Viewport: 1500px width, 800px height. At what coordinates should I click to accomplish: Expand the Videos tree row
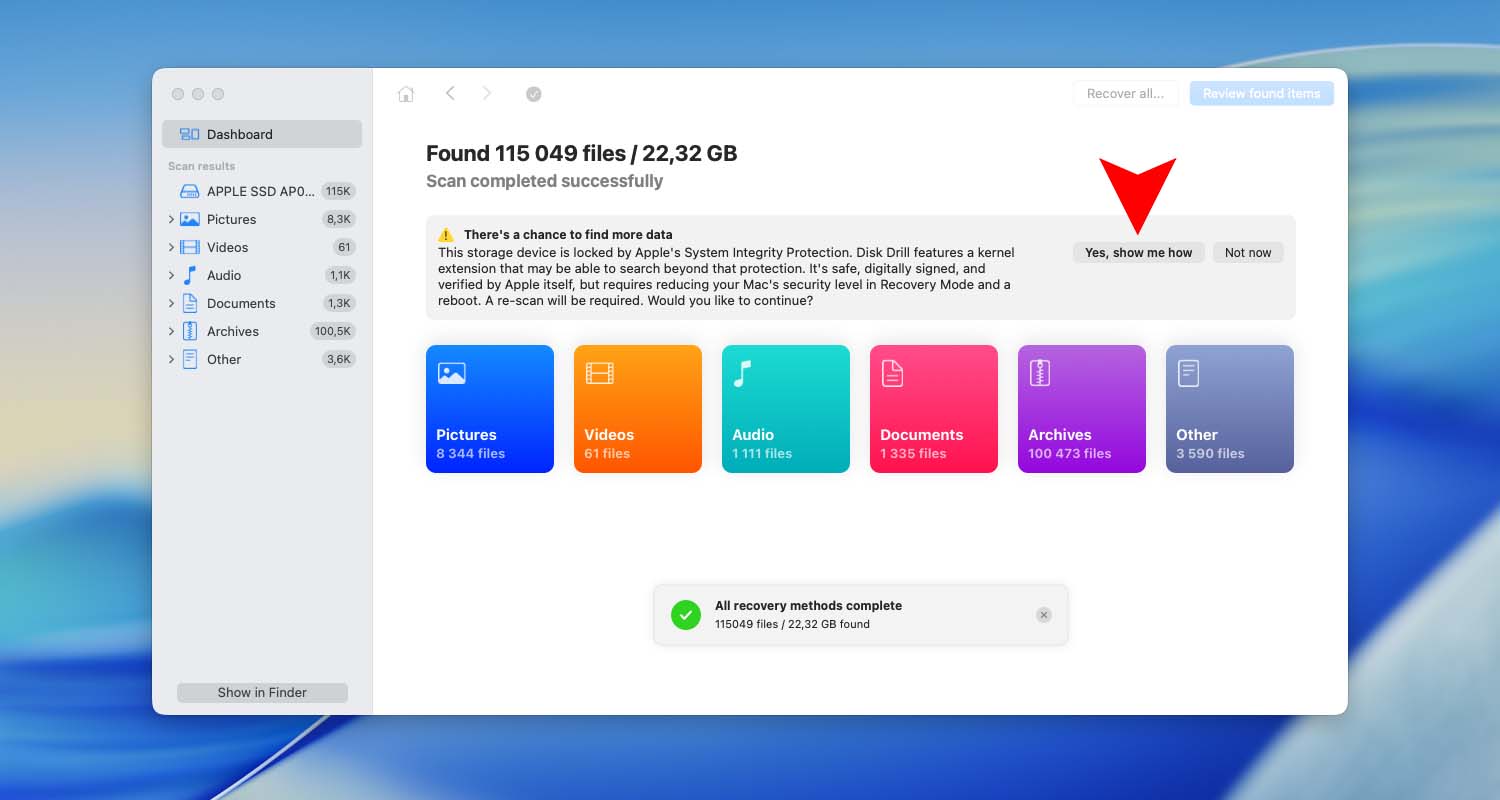(x=171, y=247)
